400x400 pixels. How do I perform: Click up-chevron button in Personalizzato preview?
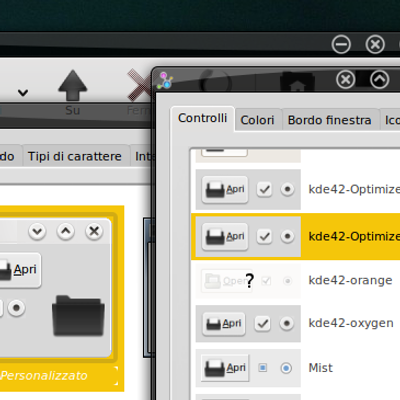pyautogui.click(x=66, y=231)
